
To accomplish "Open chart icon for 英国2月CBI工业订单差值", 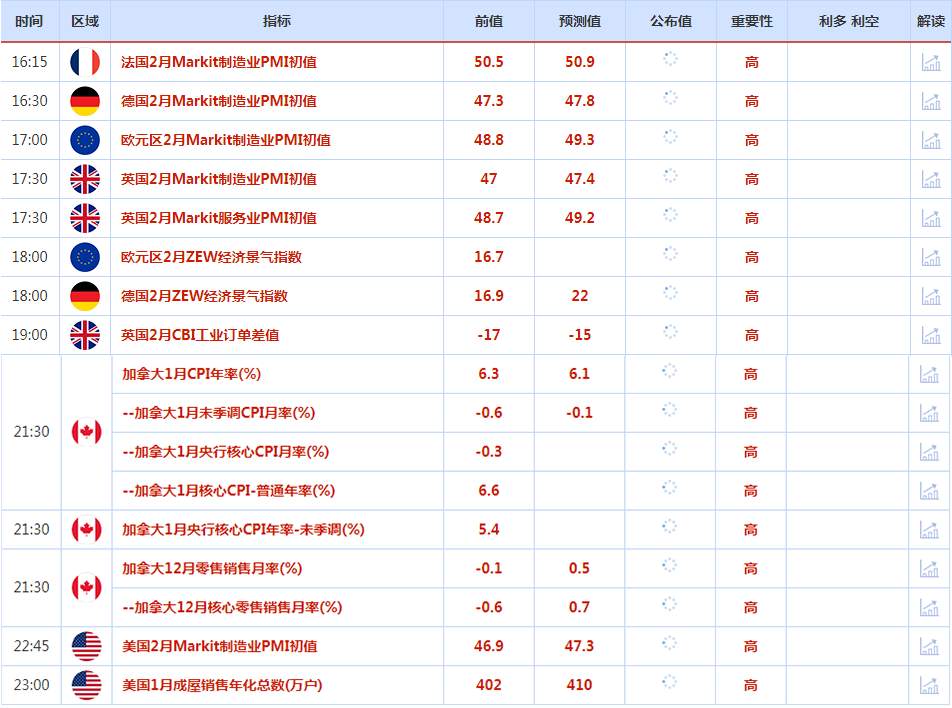I will coord(931,335).
